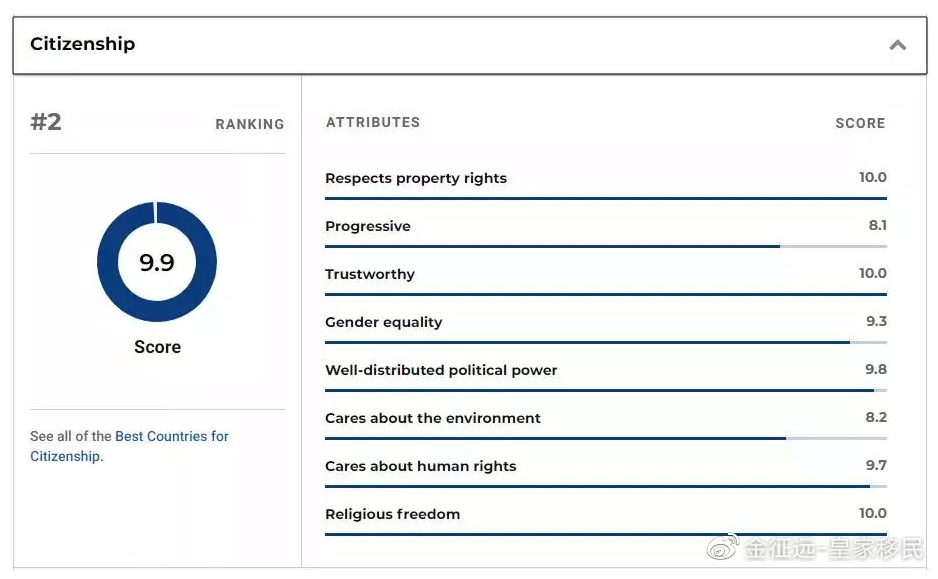Screen dimensions: 938x579
Task: Click the 8.1 Progressive score value
Action: (x=878, y=225)
